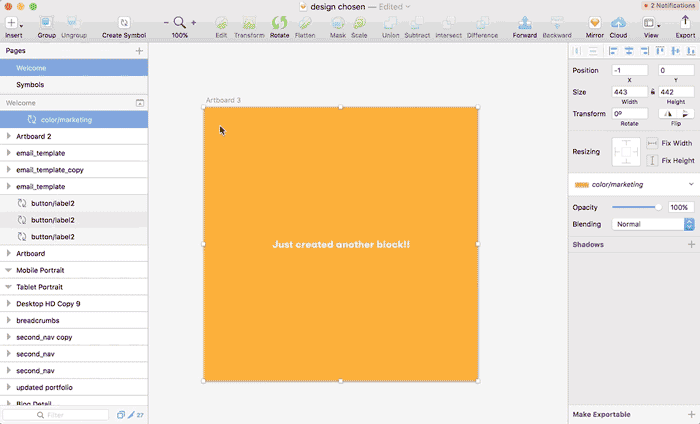Click the Create Symbol icon
The image size is (700, 424).
pyautogui.click(x=123, y=23)
